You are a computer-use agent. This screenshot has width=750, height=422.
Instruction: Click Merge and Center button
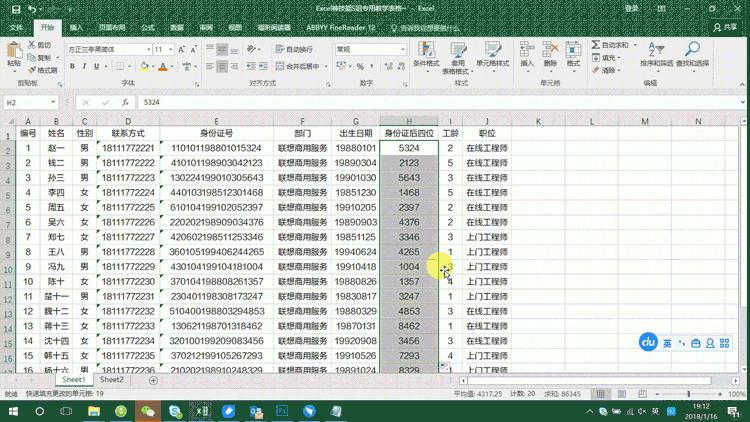297,66
